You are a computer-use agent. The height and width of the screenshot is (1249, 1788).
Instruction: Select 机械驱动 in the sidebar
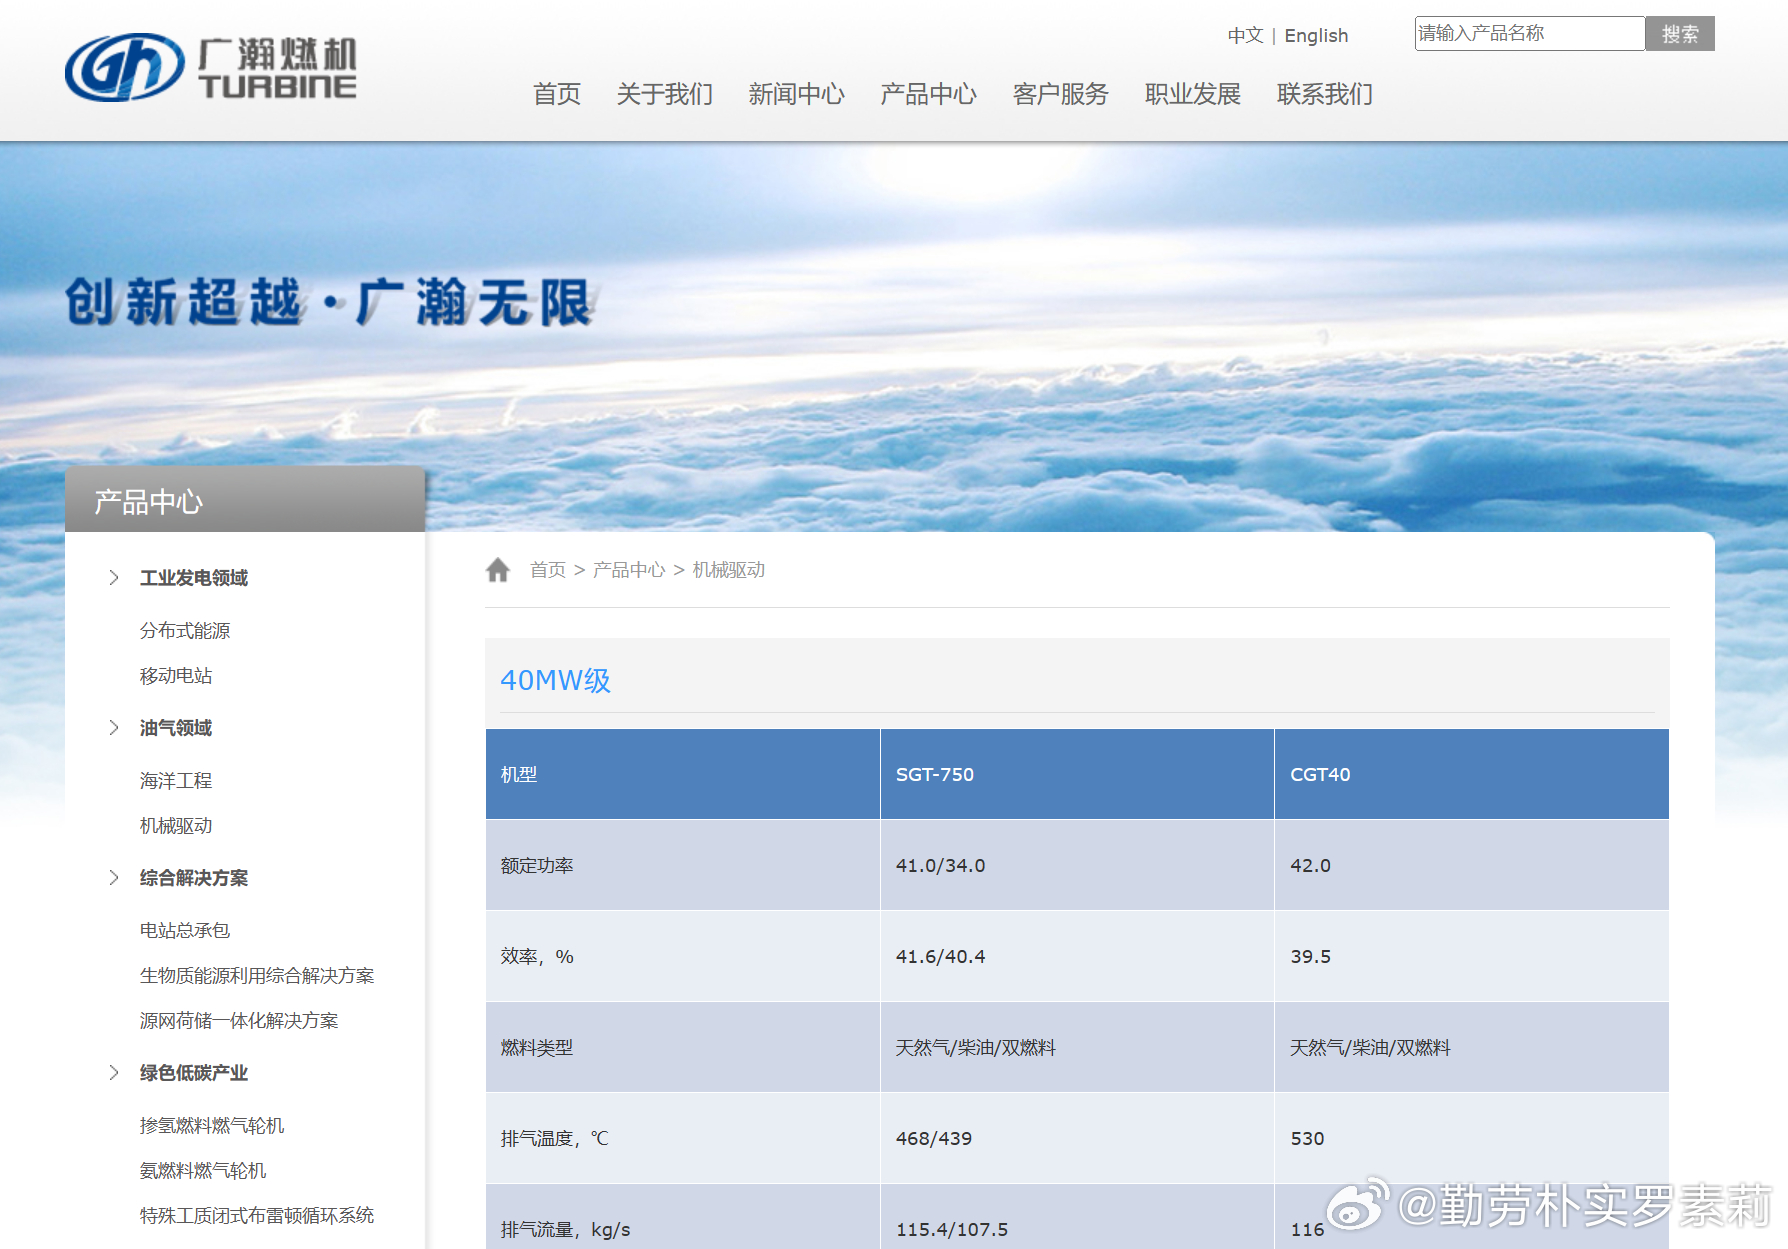tap(176, 826)
